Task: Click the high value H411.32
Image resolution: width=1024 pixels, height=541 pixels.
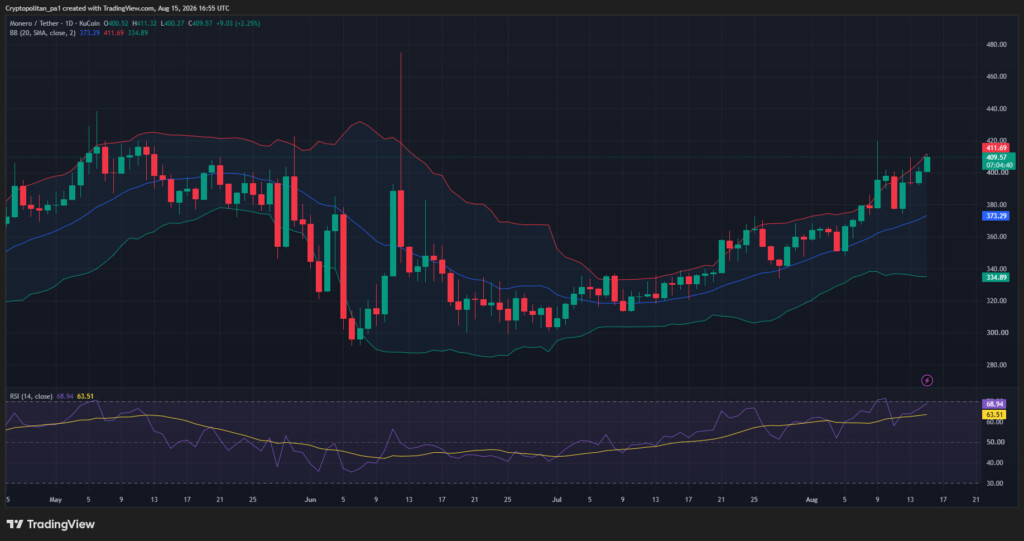Action: click(144, 24)
